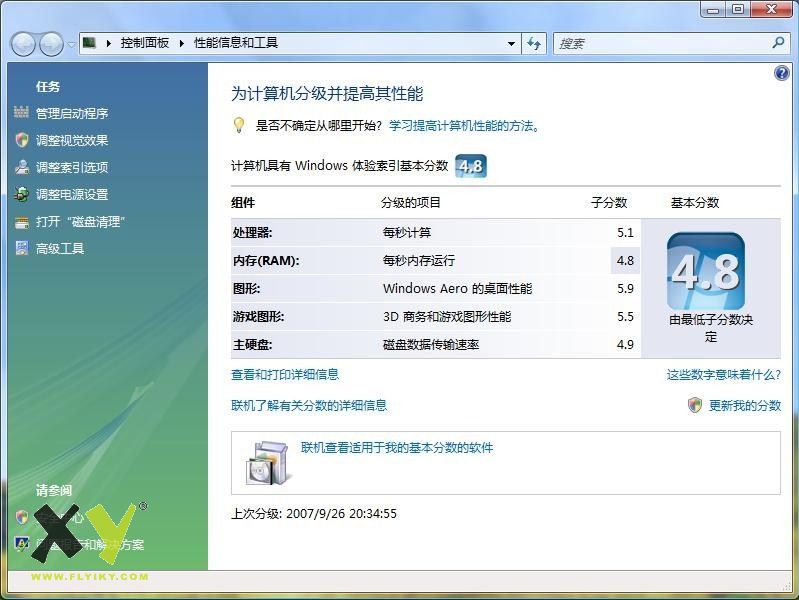Click the power icon beside 调整电源设置
The image size is (799, 600).
click(x=21, y=194)
